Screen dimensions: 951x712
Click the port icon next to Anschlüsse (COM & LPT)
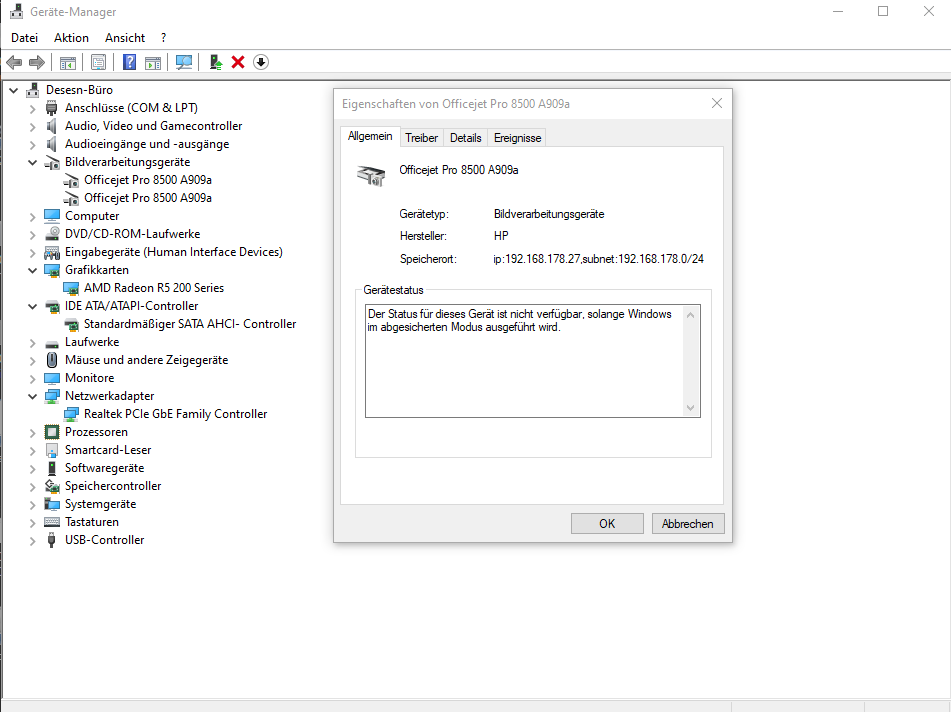click(x=52, y=108)
